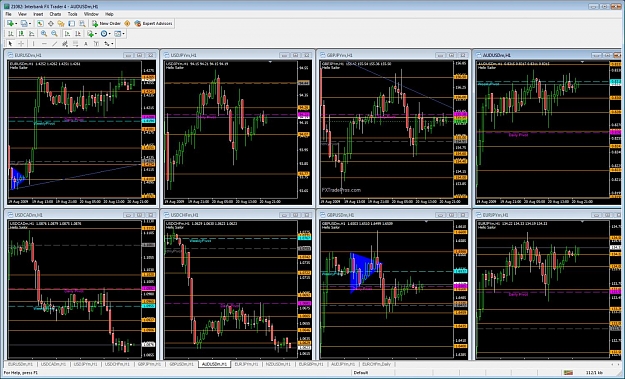Select the Equidistant Channel tool
Image resolution: width=625 pixels, height=379 pixels.
(x=65, y=43)
